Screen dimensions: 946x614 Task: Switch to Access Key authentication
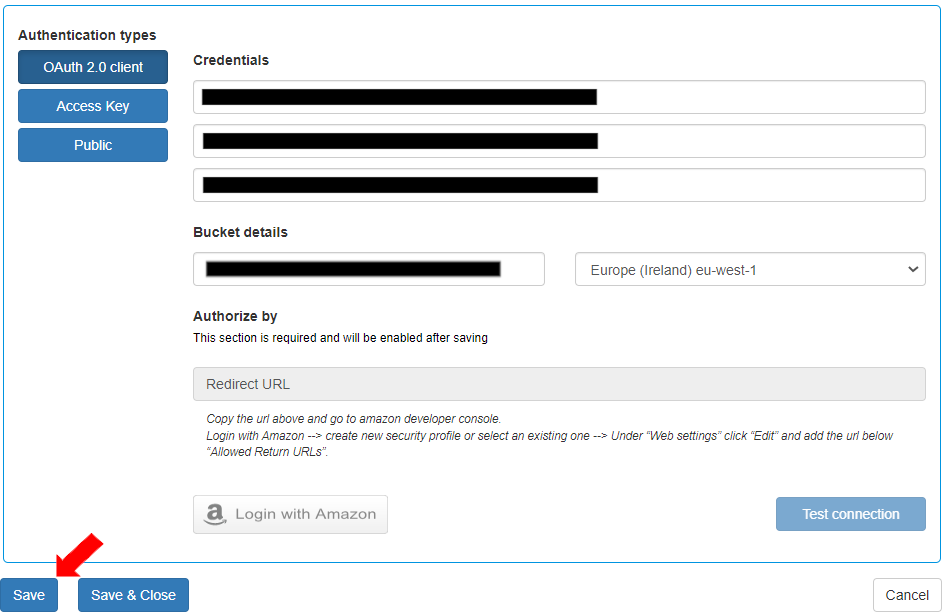point(93,106)
